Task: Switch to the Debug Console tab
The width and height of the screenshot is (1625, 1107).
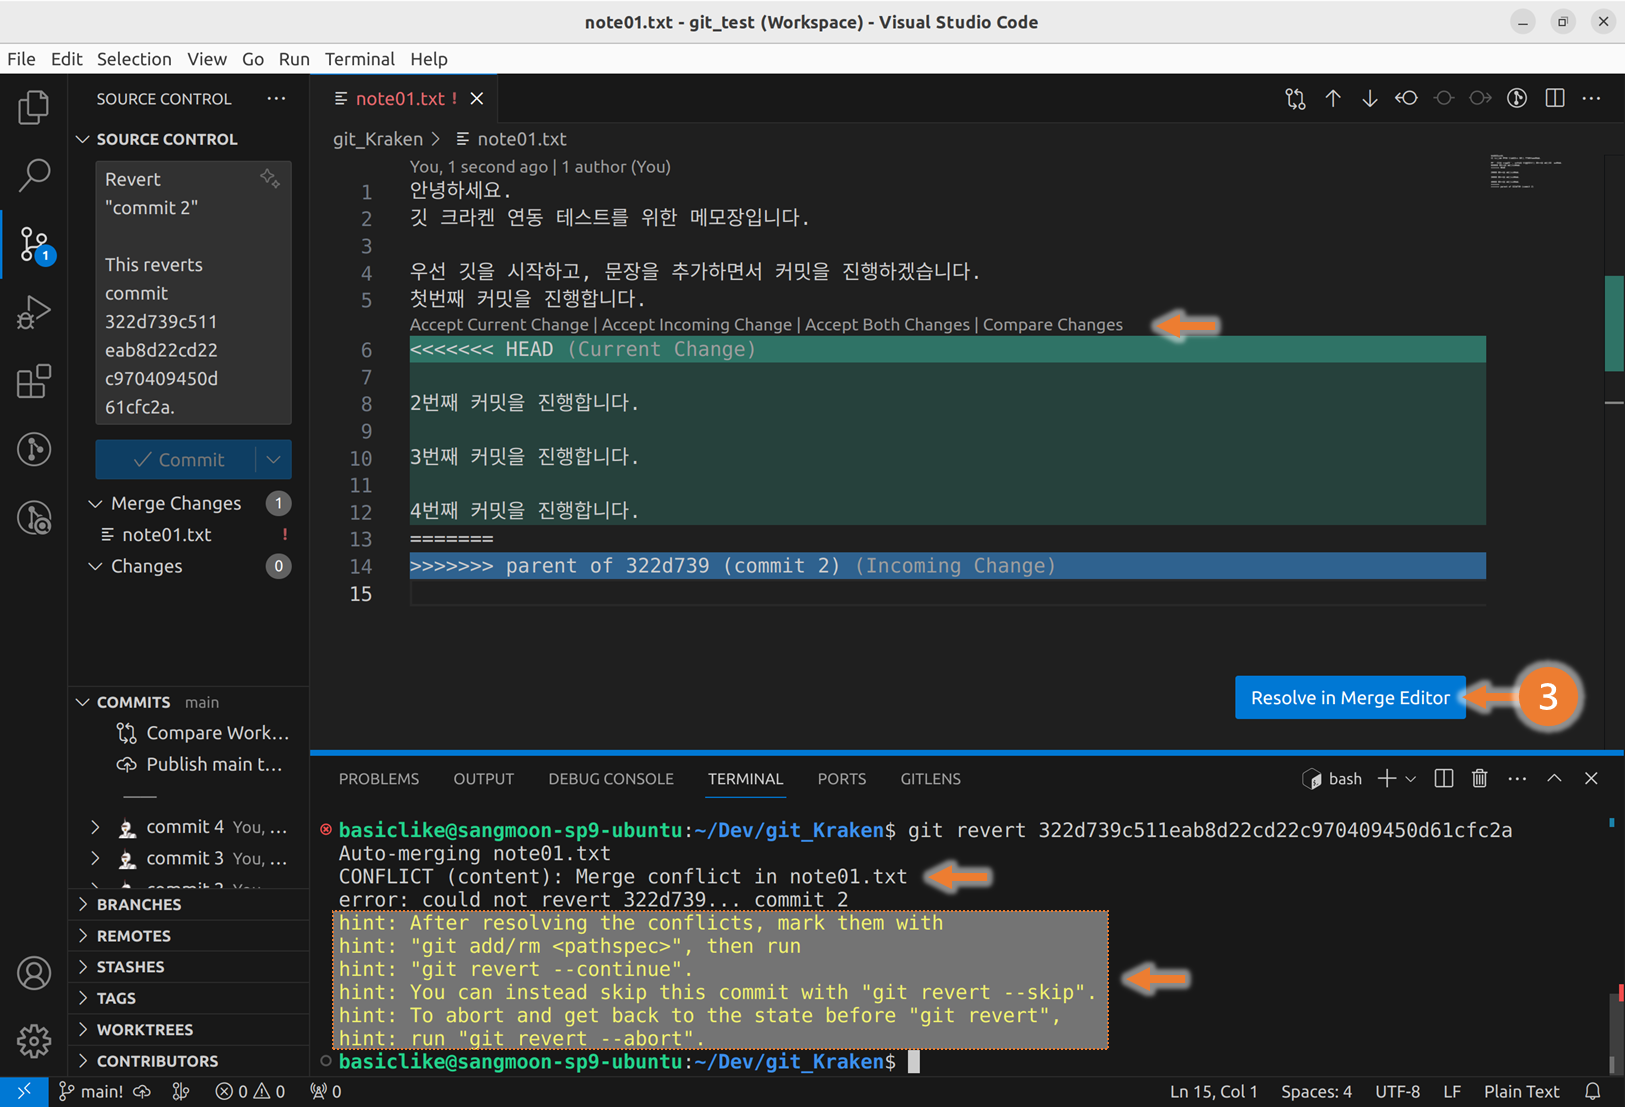Action: [x=610, y=778]
